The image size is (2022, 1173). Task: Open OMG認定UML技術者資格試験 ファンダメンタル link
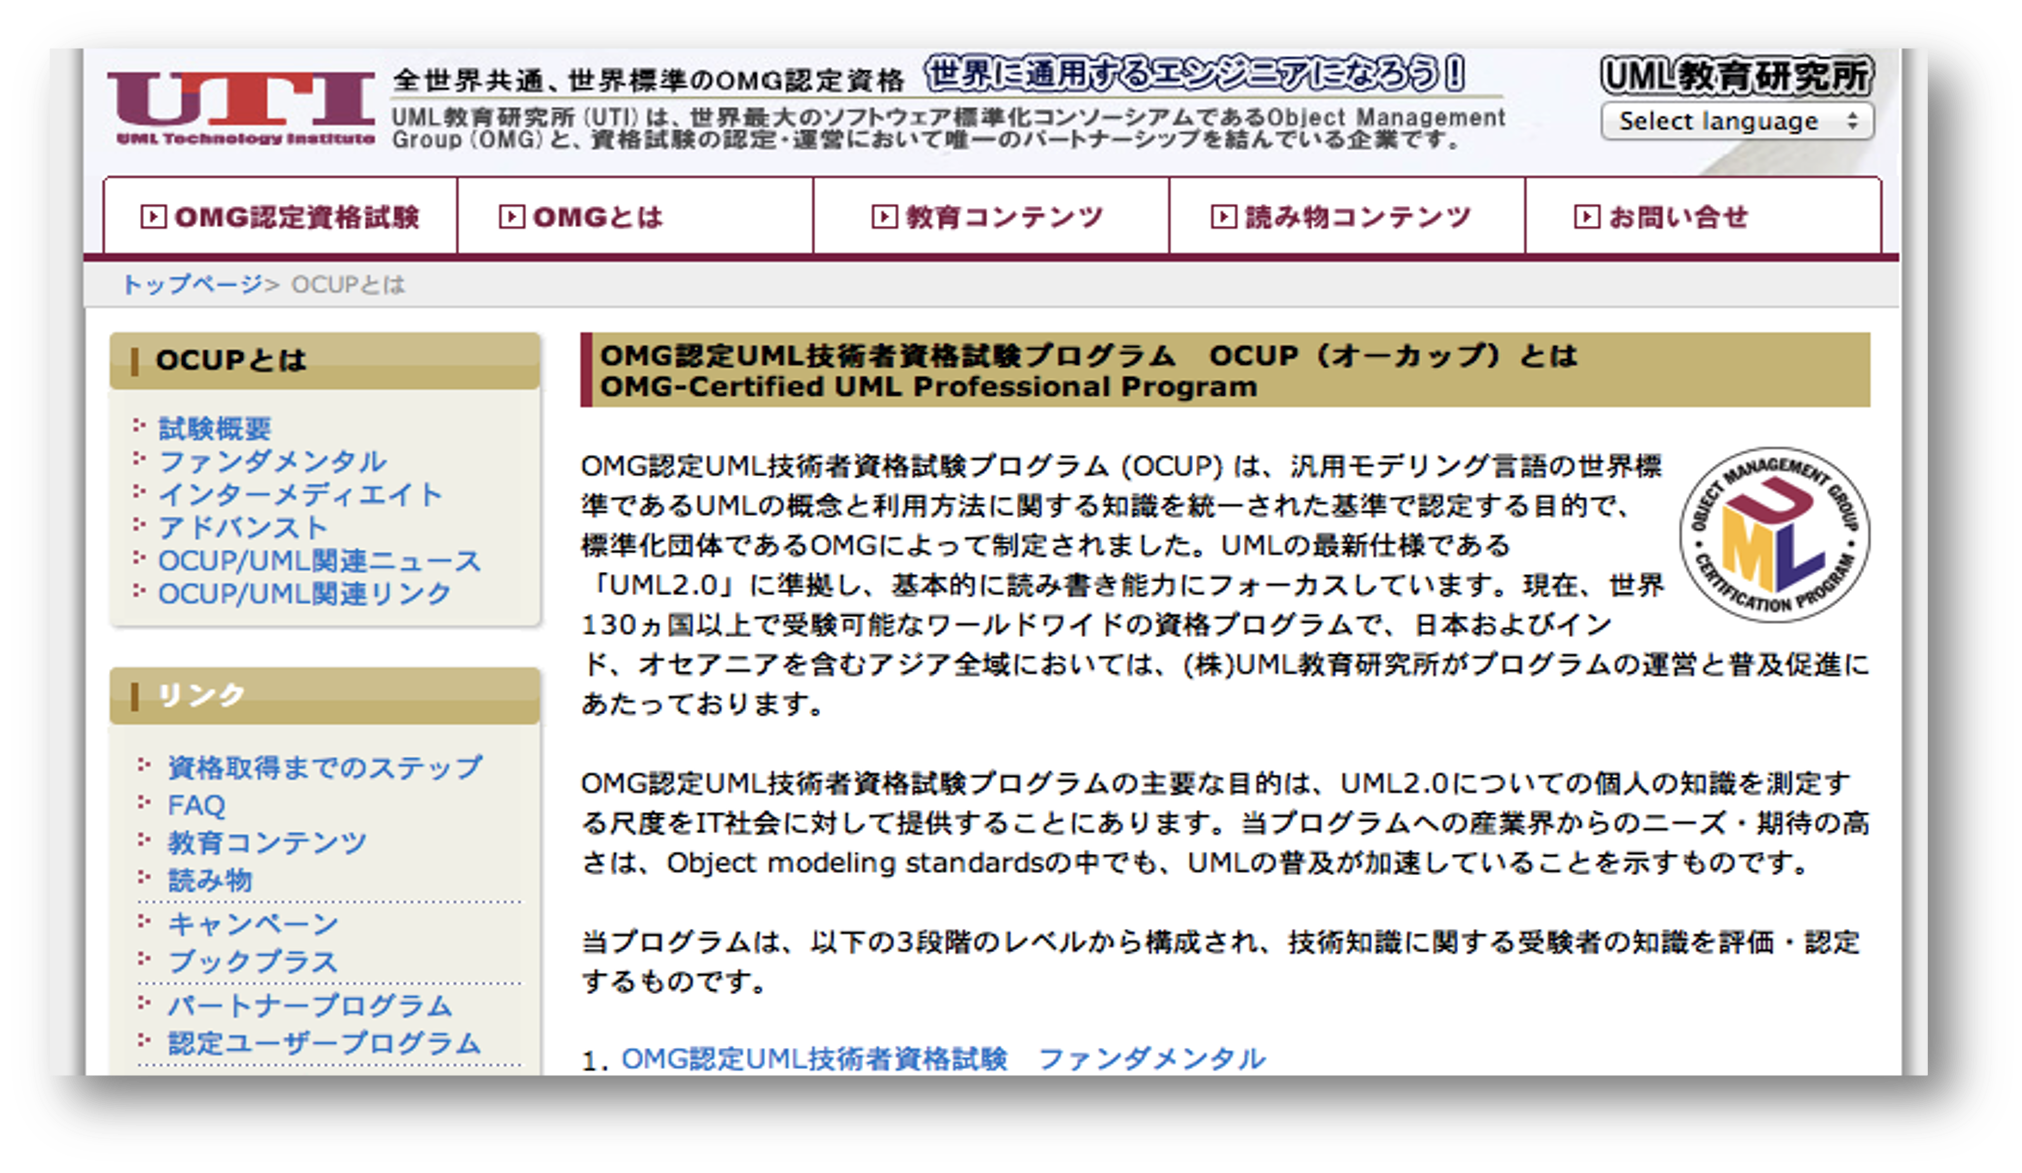click(943, 1059)
